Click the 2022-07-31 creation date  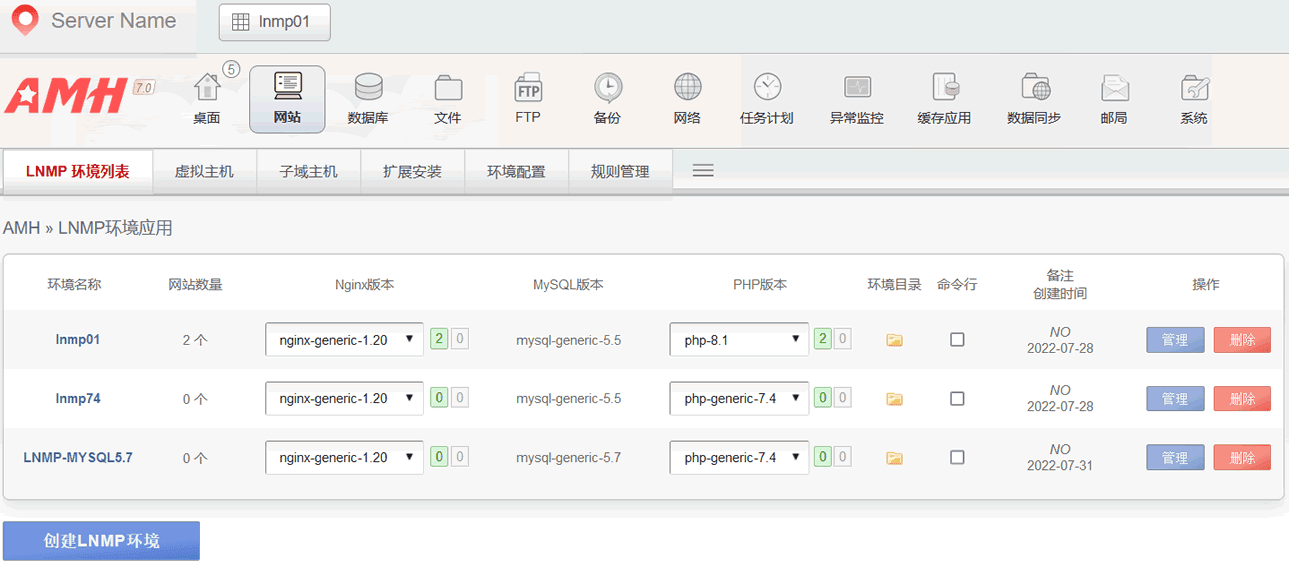[x=1060, y=466]
